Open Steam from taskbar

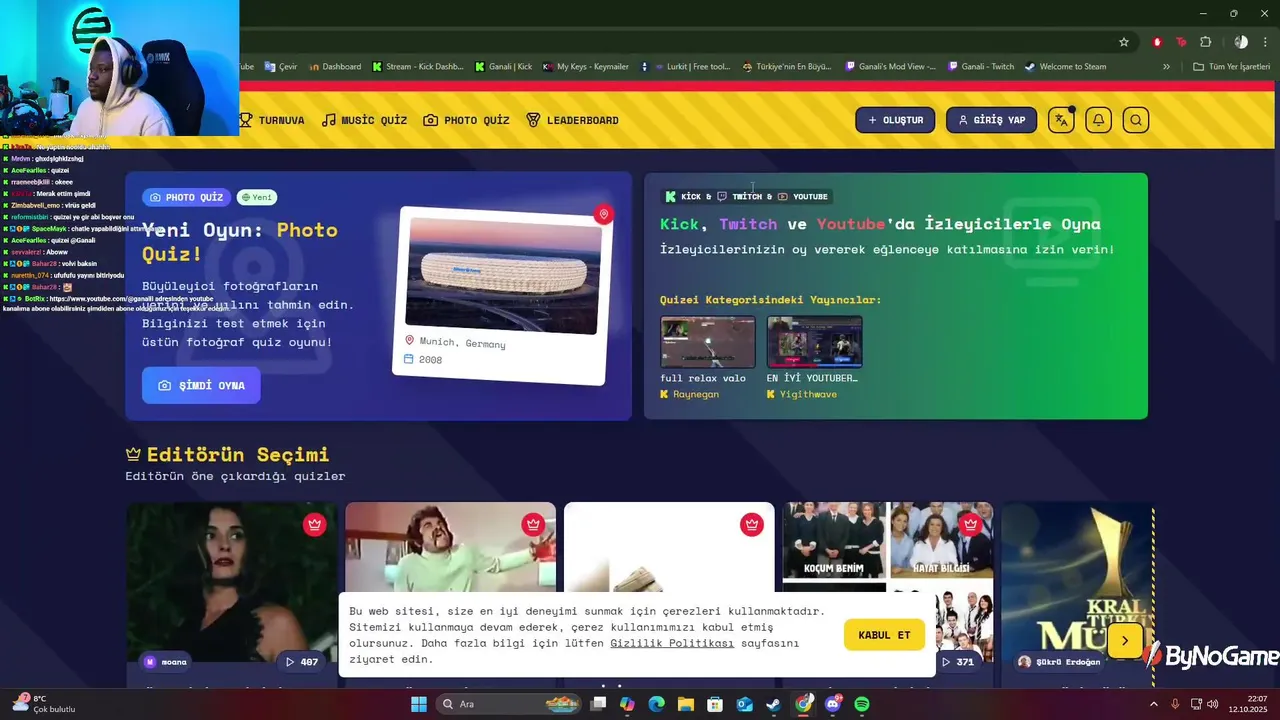click(x=774, y=704)
